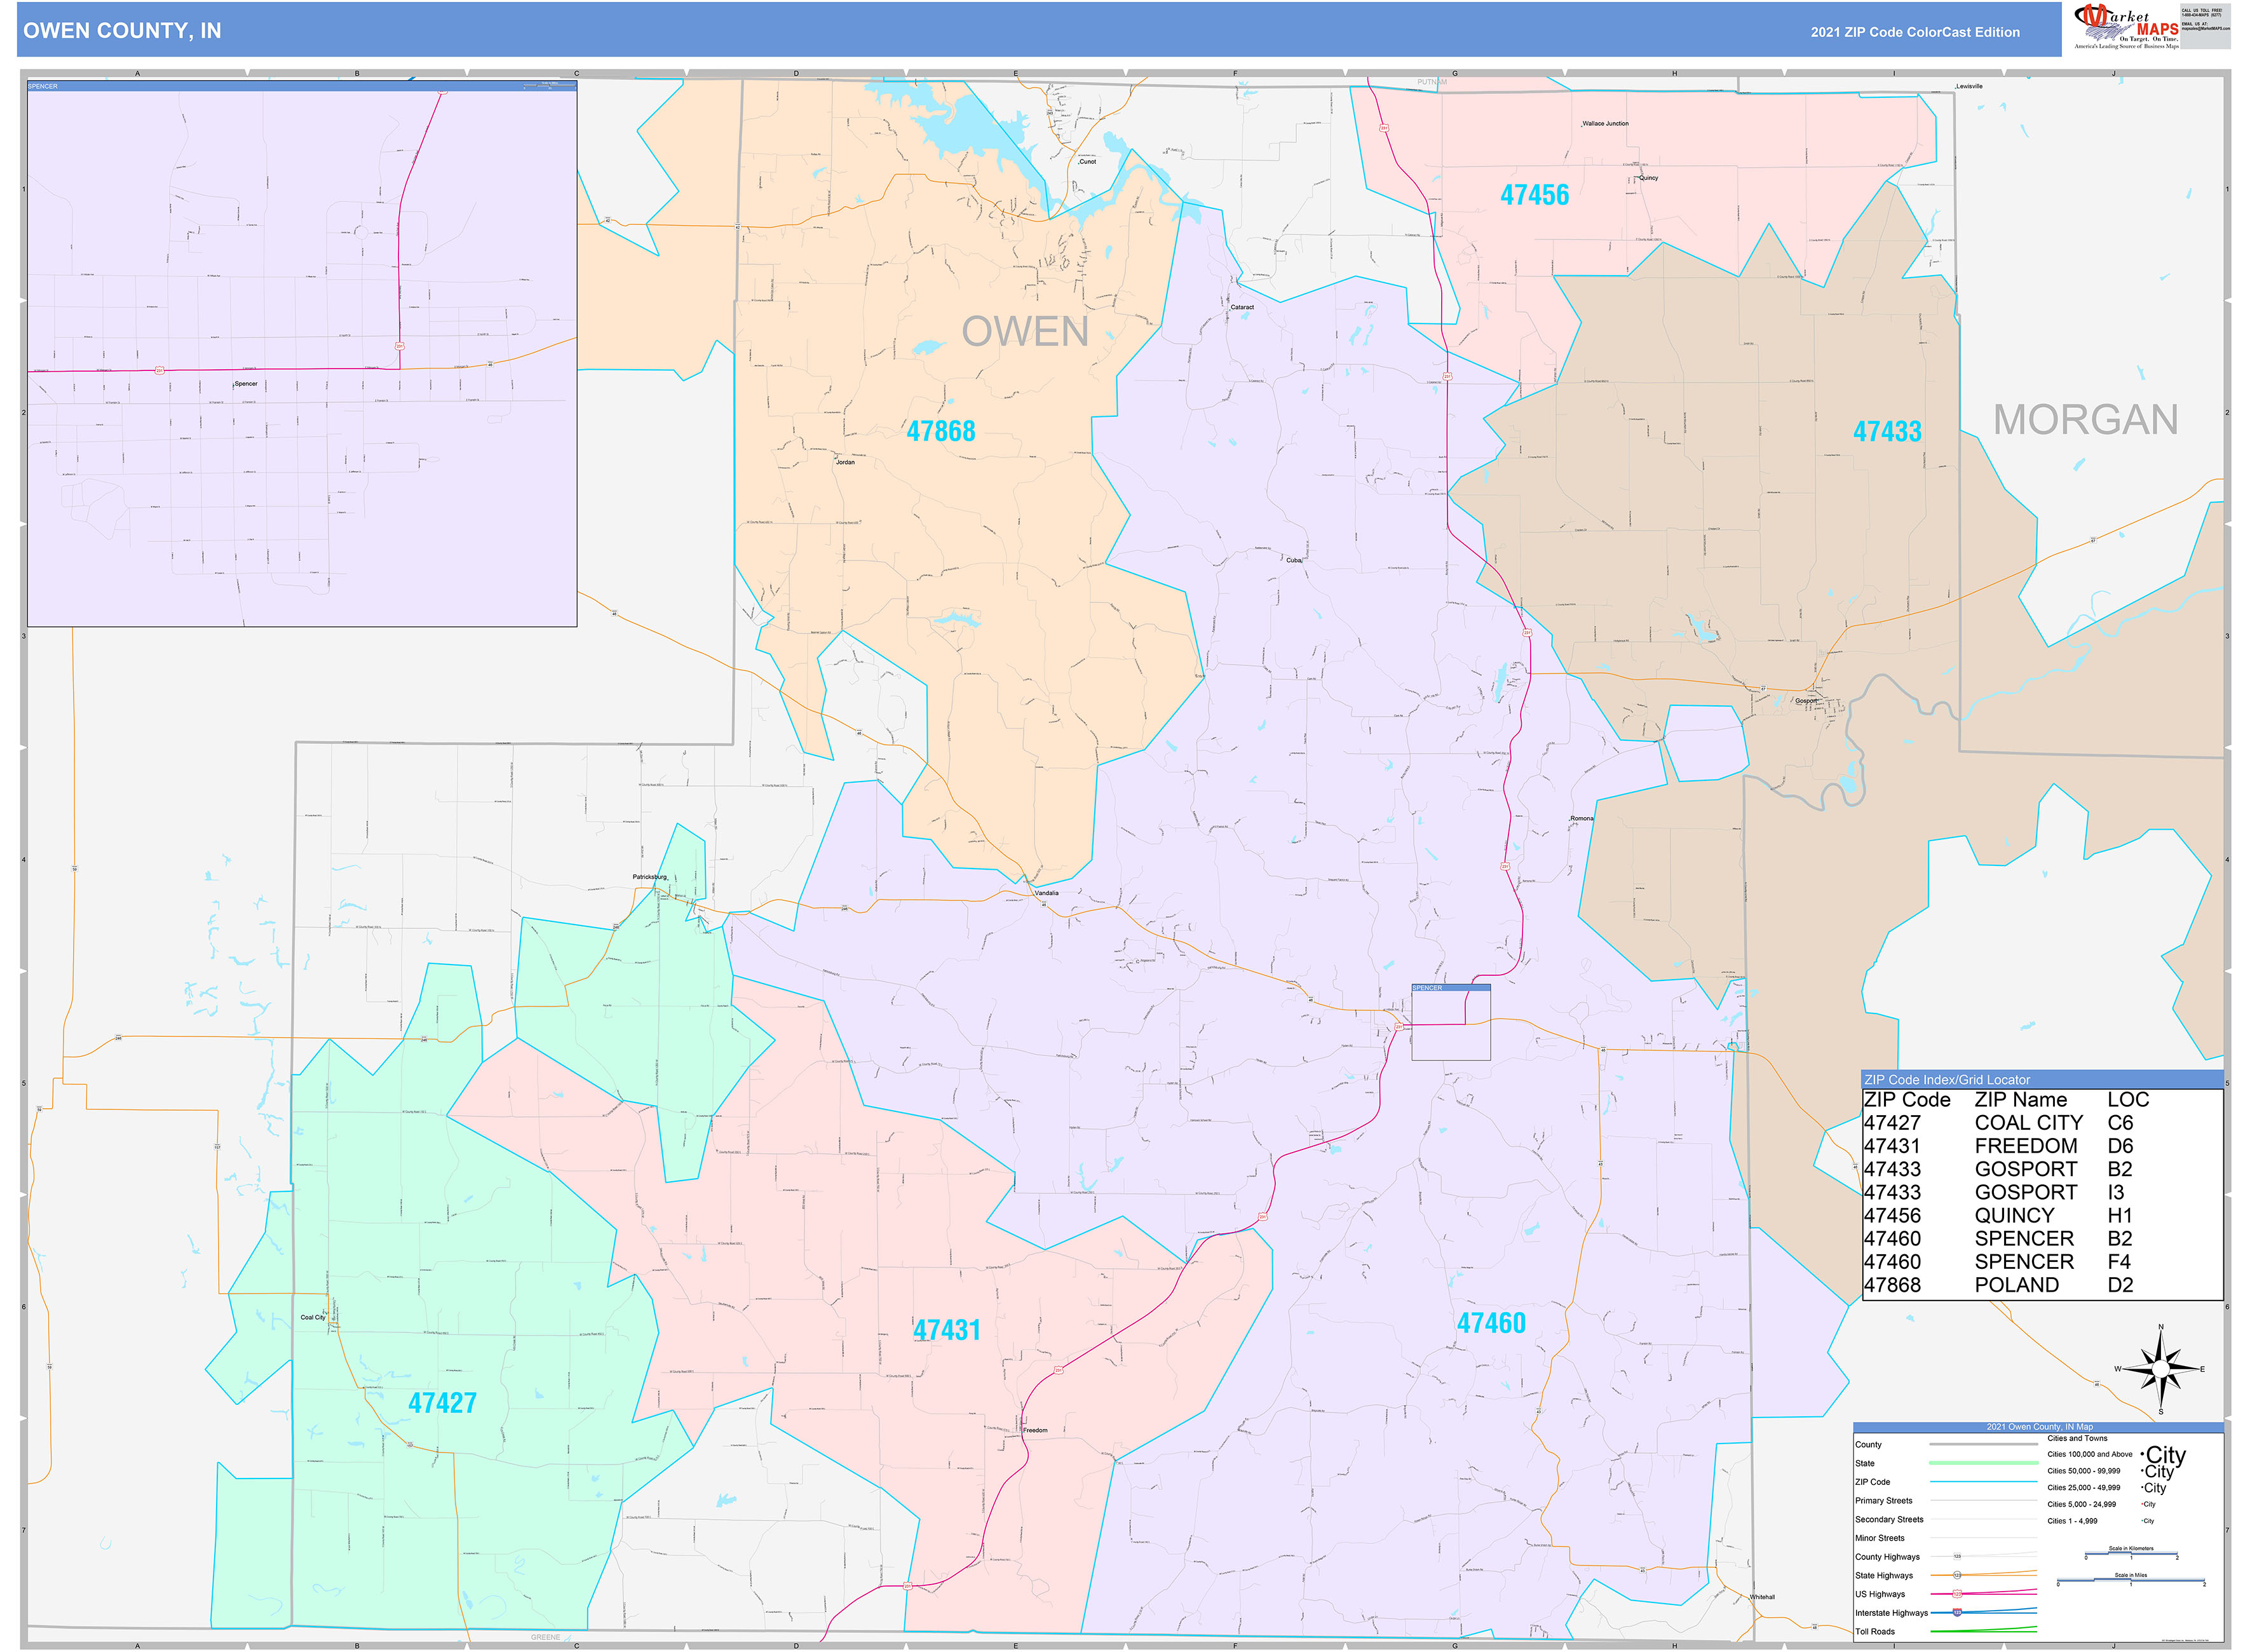Click the Cataract town label

(1242, 307)
